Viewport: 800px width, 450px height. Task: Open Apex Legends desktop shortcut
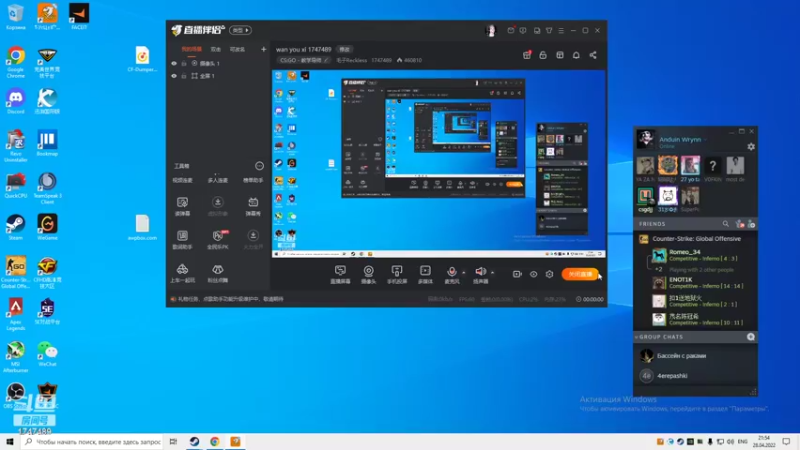pyautogui.click(x=16, y=314)
